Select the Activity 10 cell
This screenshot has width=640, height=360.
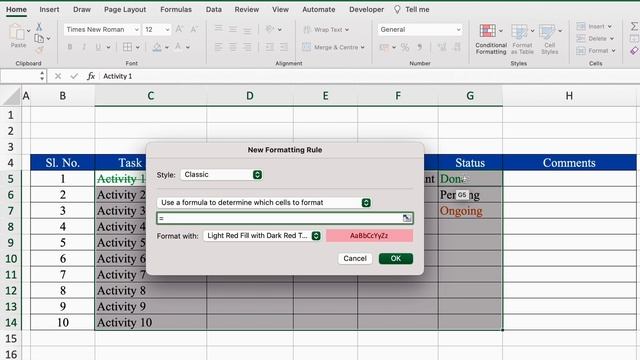[x=151, y=322]
